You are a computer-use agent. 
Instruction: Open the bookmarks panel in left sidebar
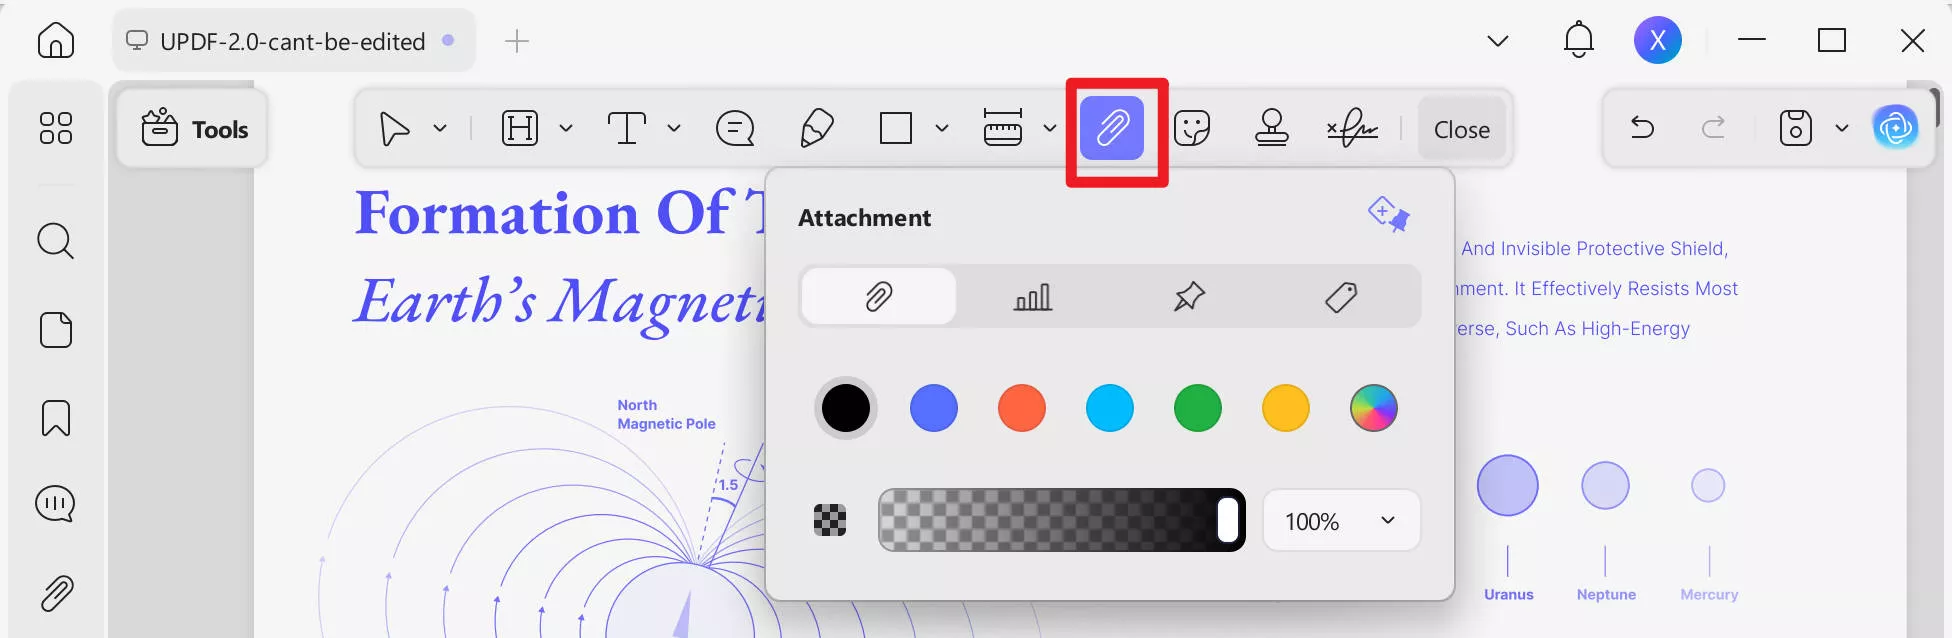tap(56, 418)
